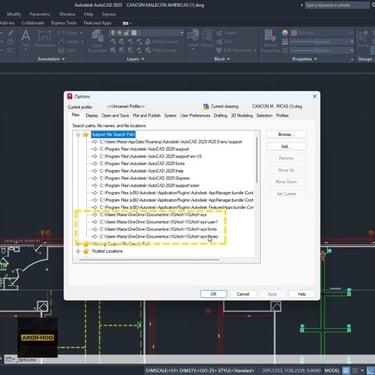Open the User Preferences tab

point(195,115)
